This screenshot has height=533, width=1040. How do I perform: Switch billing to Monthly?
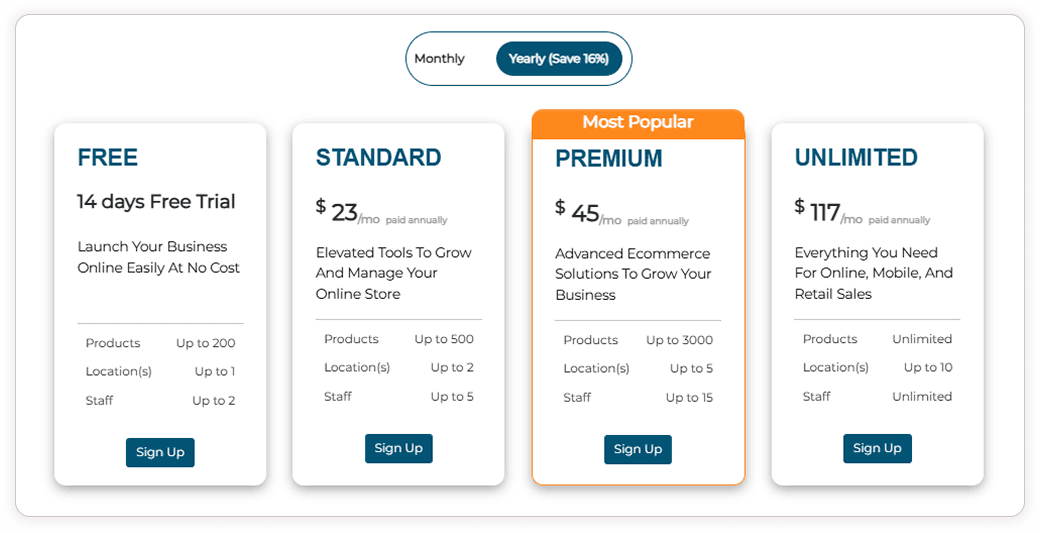[x=440, y=59]
